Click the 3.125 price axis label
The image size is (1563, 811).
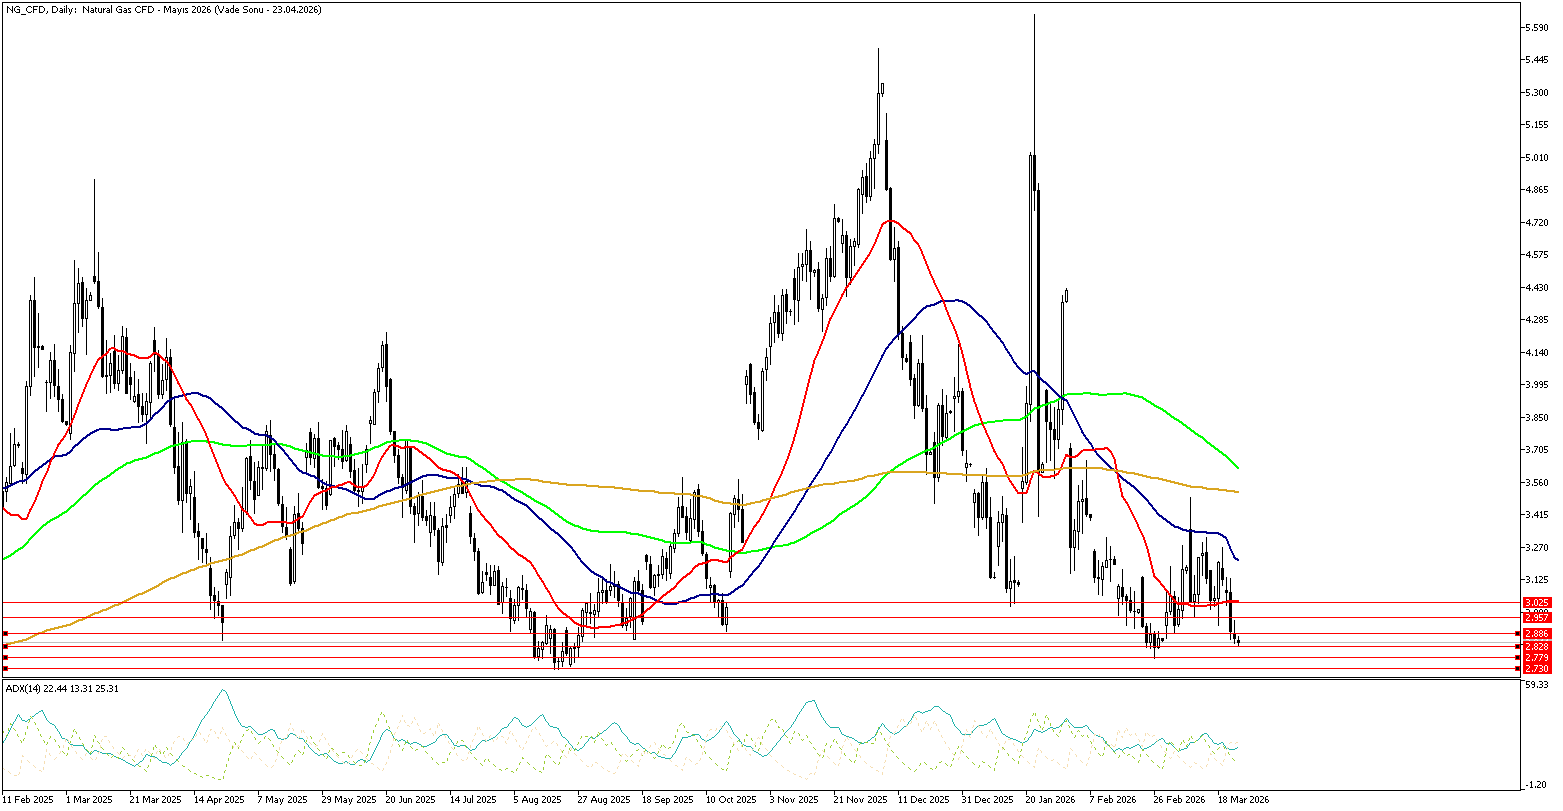click(1536, 580)
